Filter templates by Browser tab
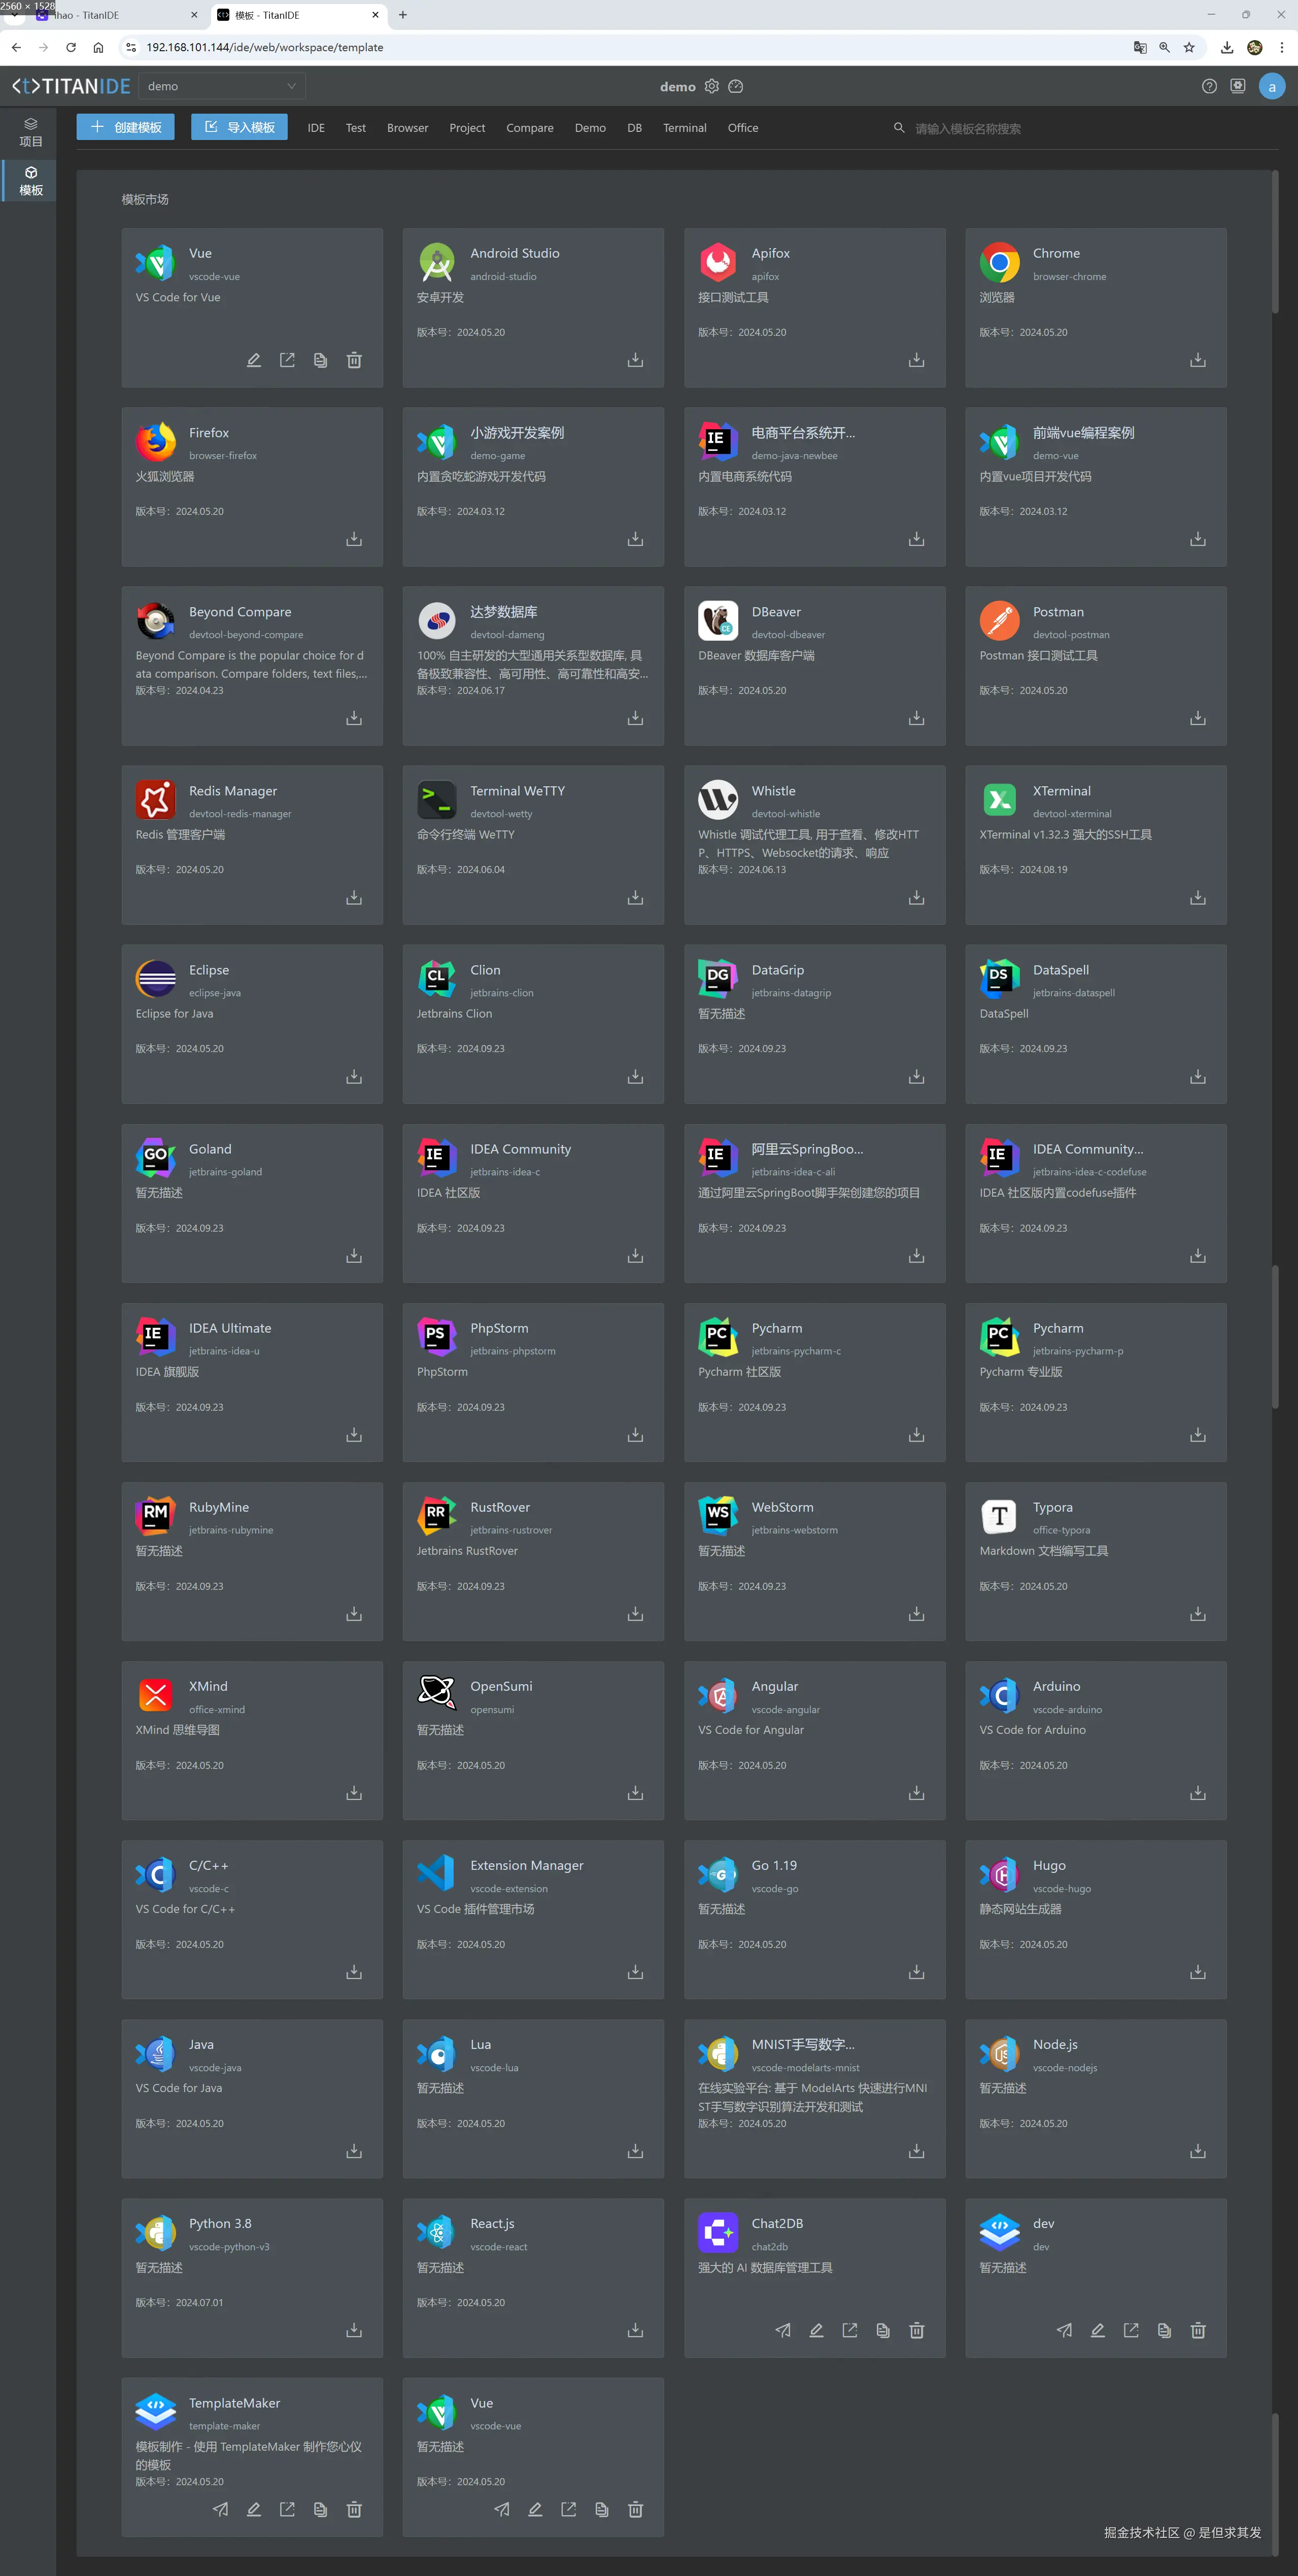The width and height of the screenshot is (1298, 2576). tap(407, 128)
